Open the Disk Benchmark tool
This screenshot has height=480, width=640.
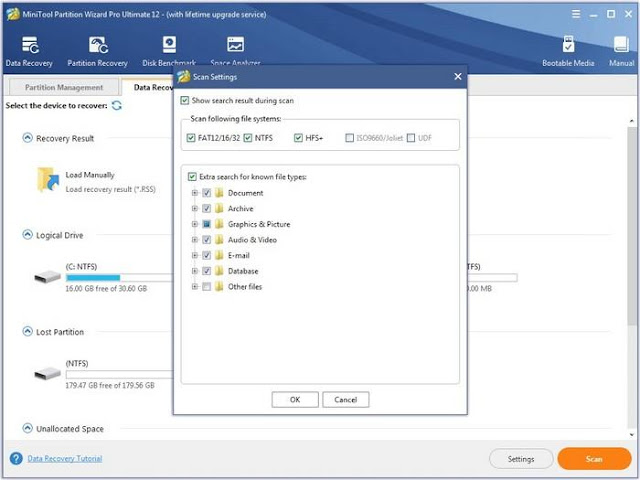coord(169,51)
